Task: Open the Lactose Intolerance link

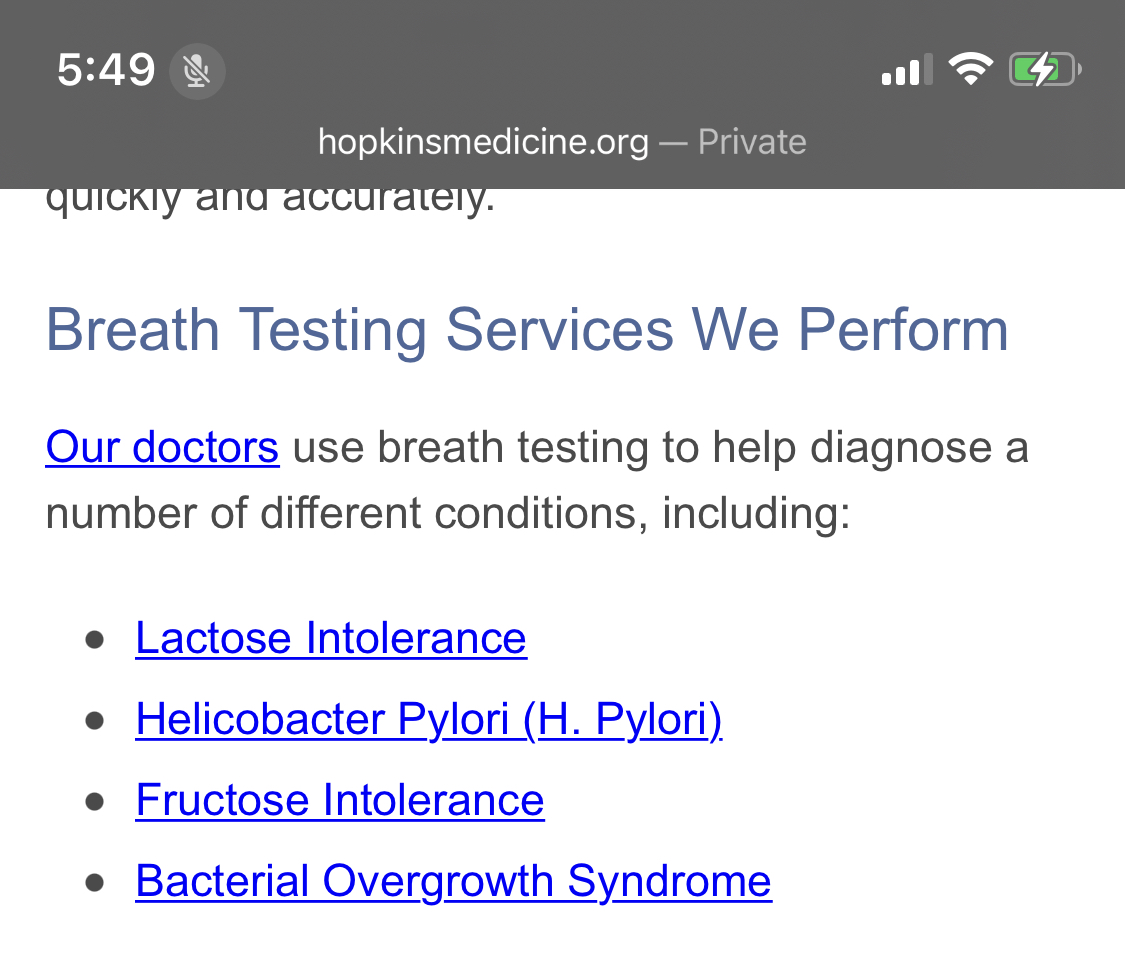Action: pos(331,638)
